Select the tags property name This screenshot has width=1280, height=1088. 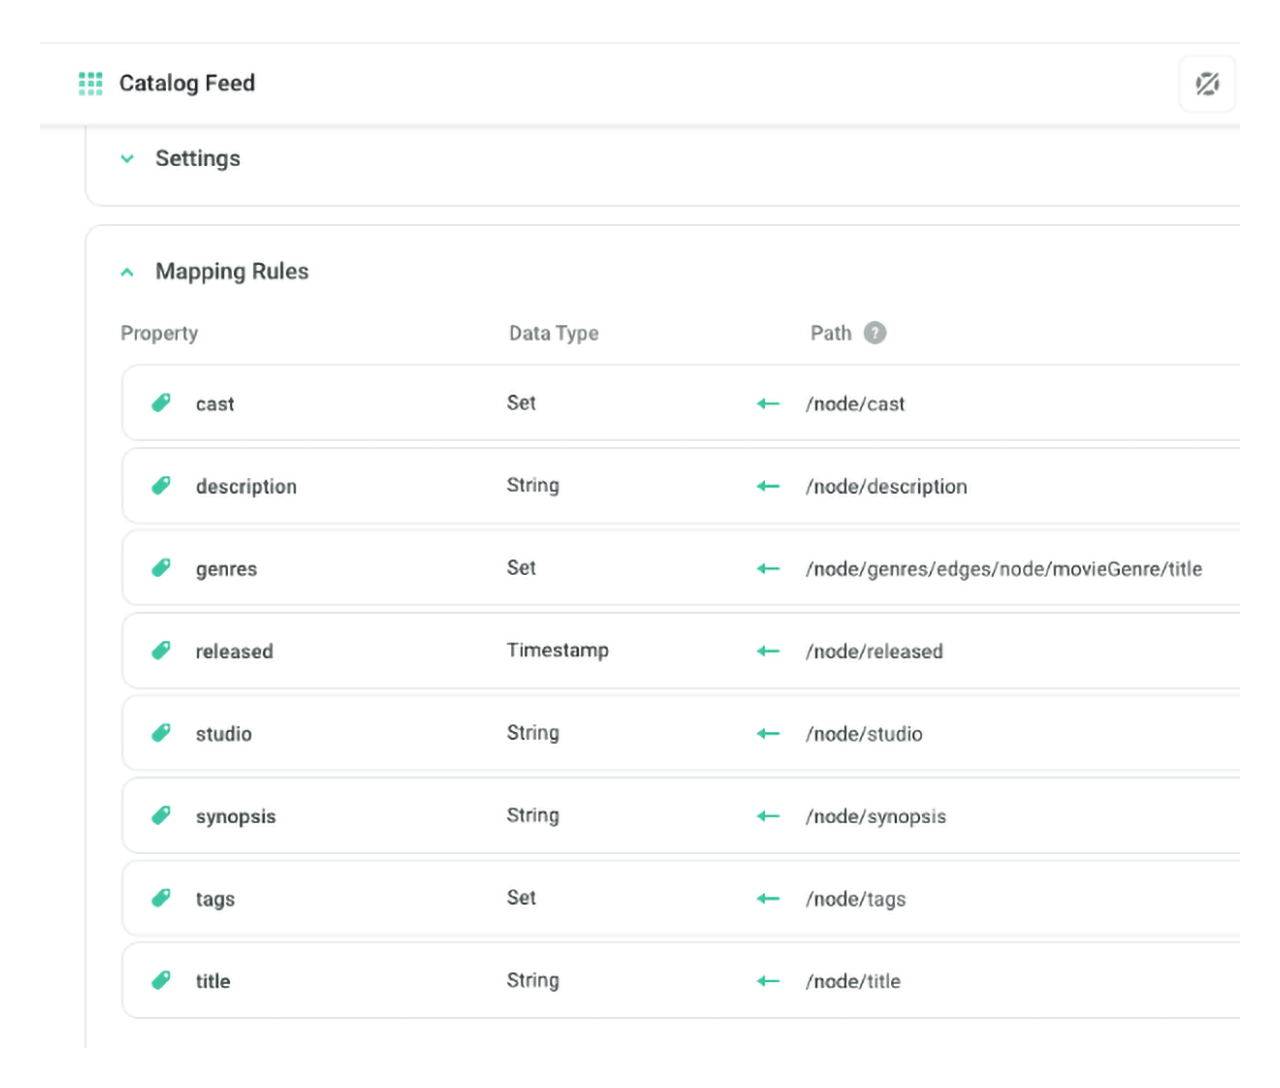pos(215,899)
